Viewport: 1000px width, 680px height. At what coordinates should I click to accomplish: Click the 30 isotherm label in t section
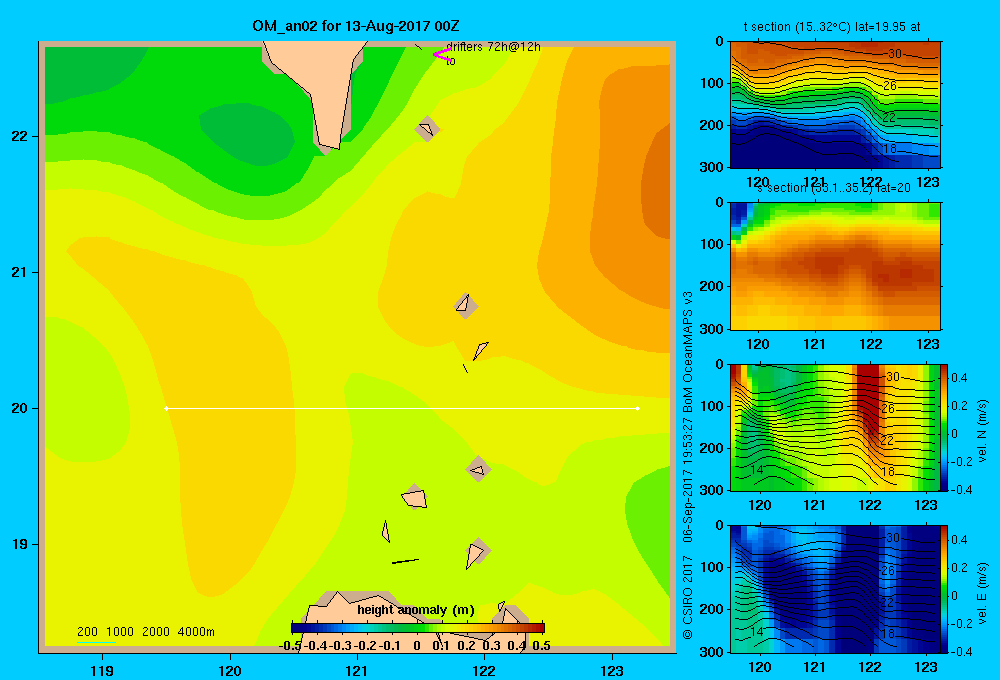coord(895,54)
